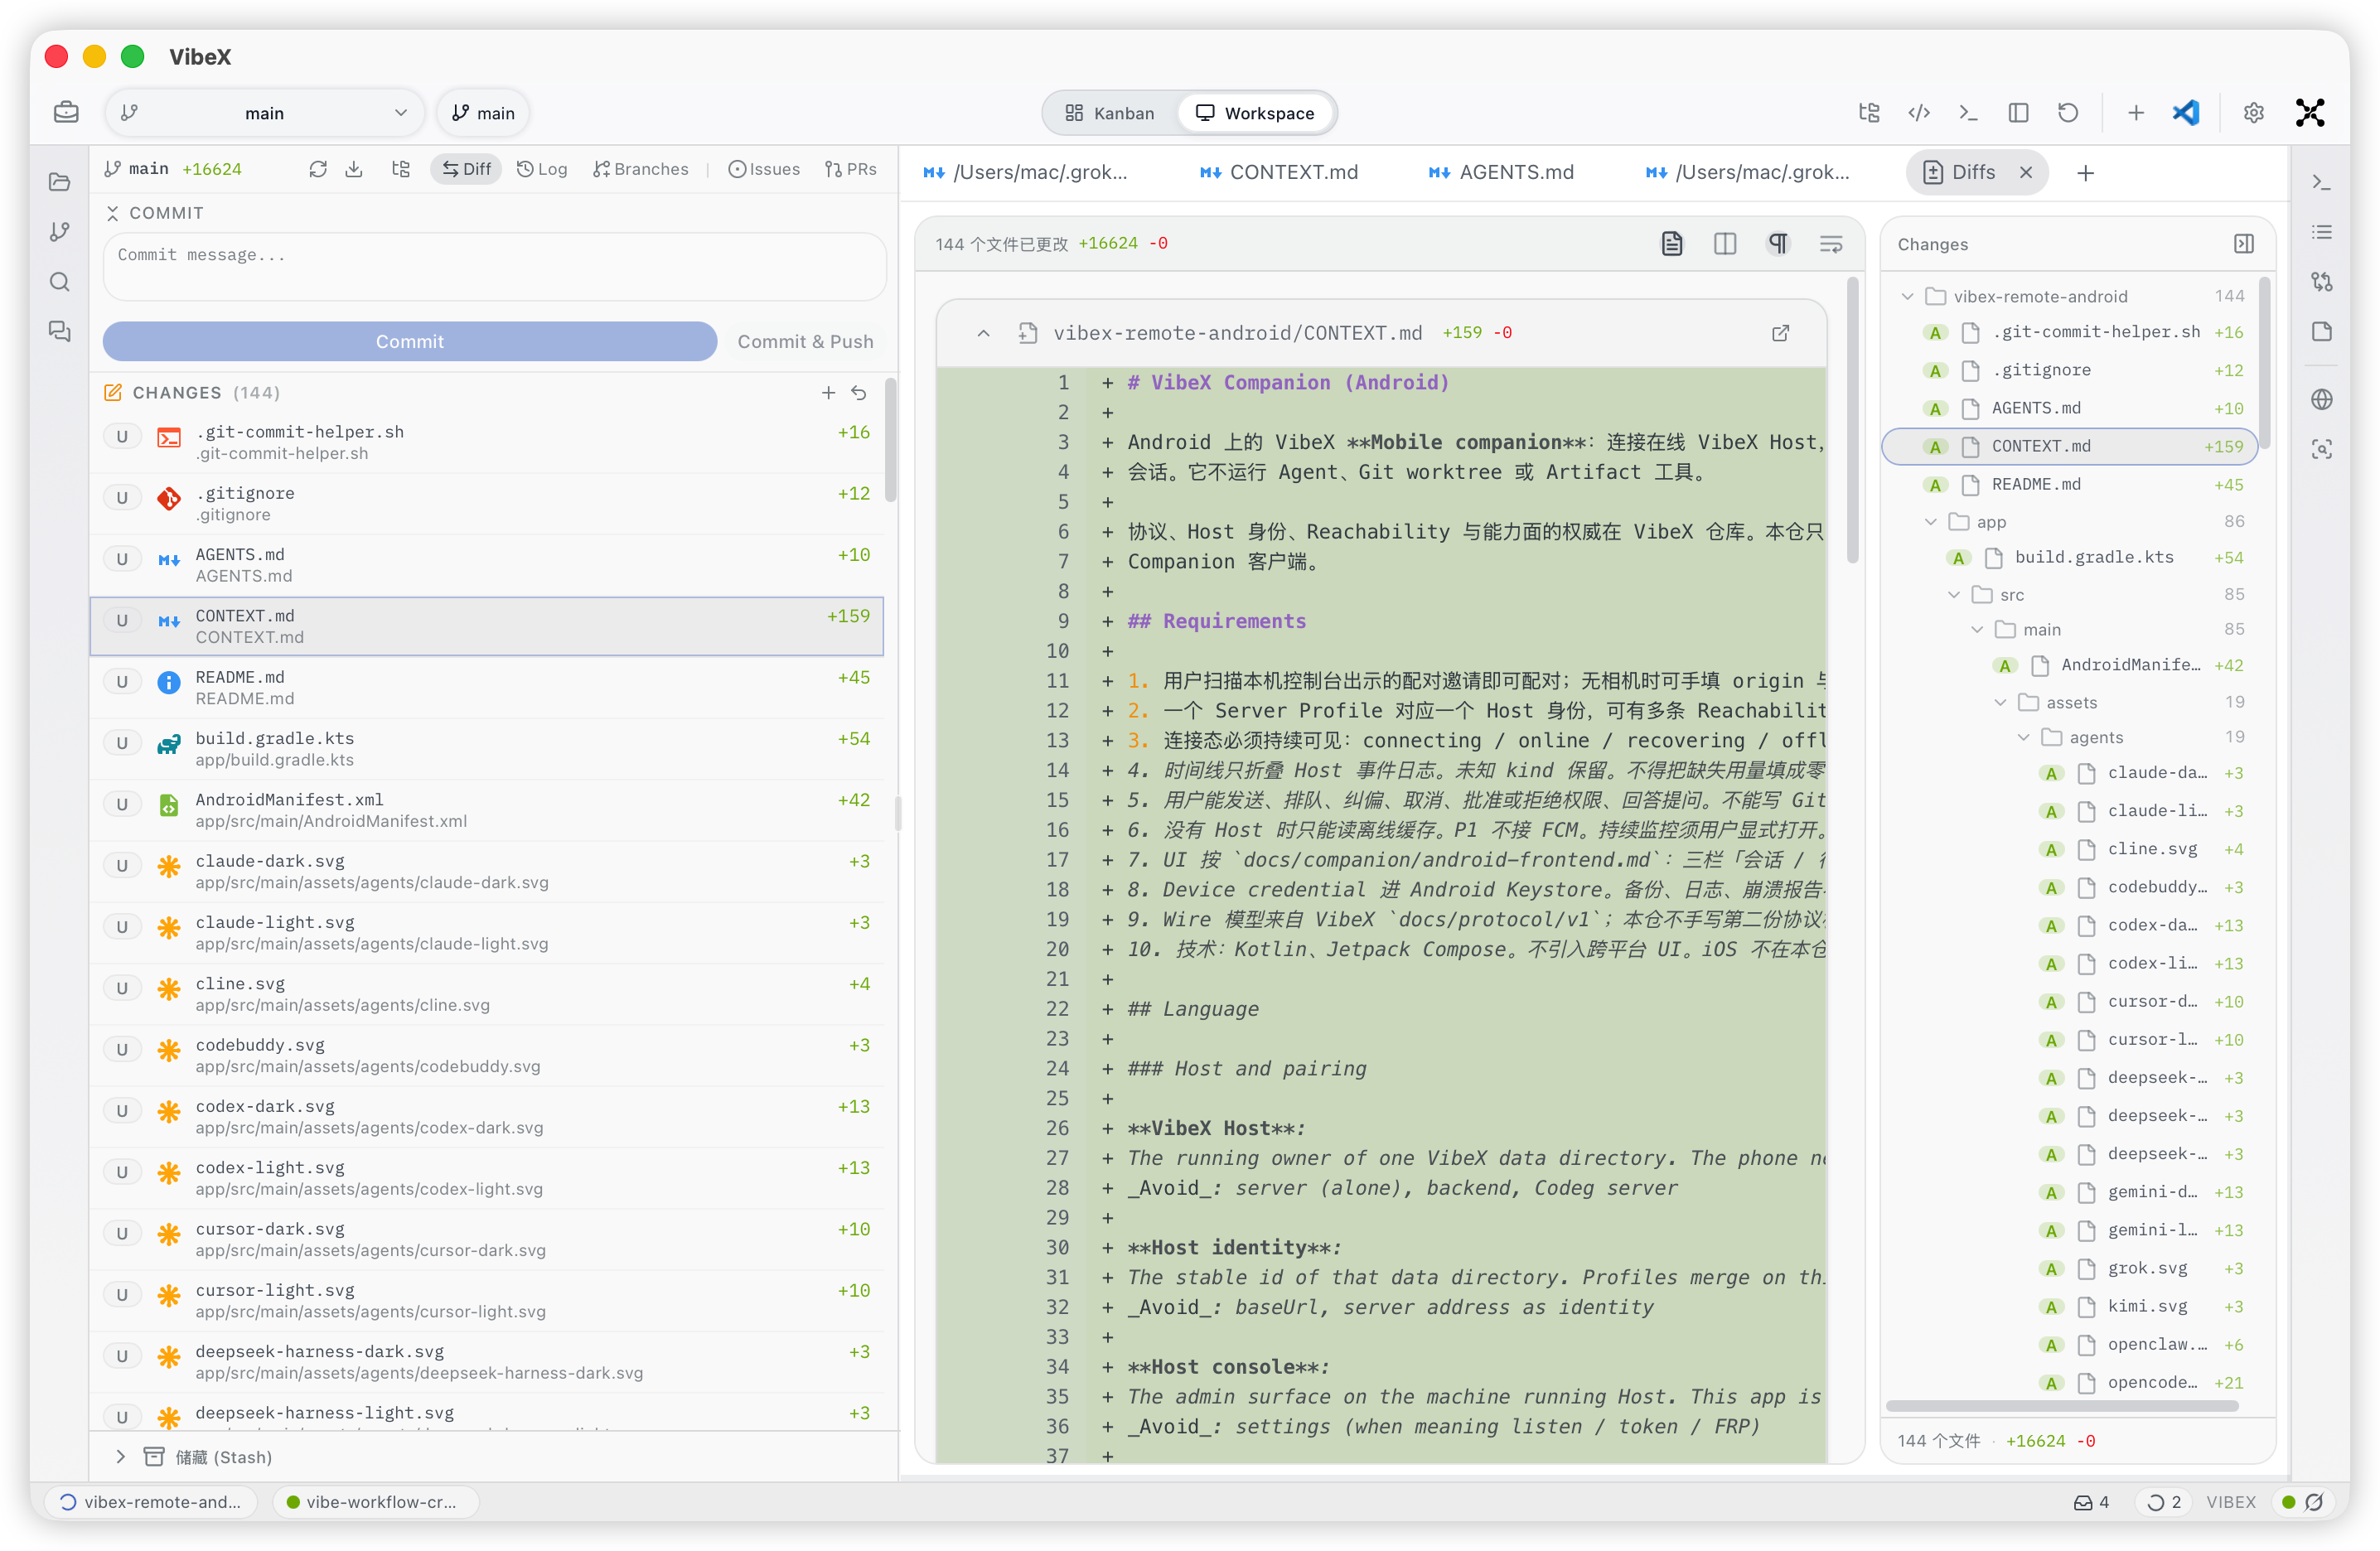The height and width of the screenshot is (1551, 2380).
Task: Click the file tree toolbar icon
Action: coord(1868,113)
